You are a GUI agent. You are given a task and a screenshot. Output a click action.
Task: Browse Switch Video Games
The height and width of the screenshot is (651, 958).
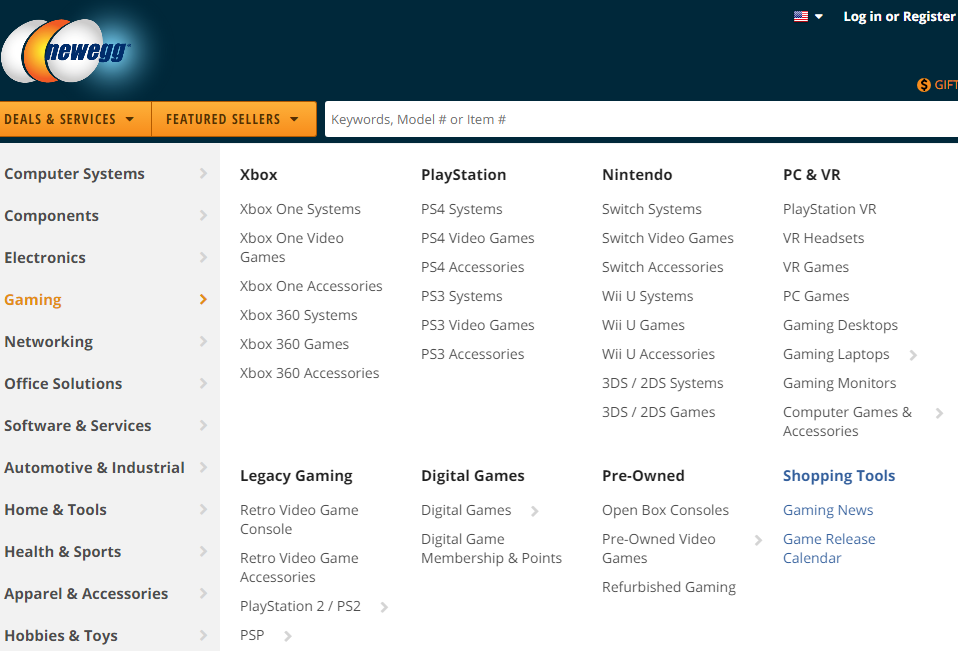(668, 238)
